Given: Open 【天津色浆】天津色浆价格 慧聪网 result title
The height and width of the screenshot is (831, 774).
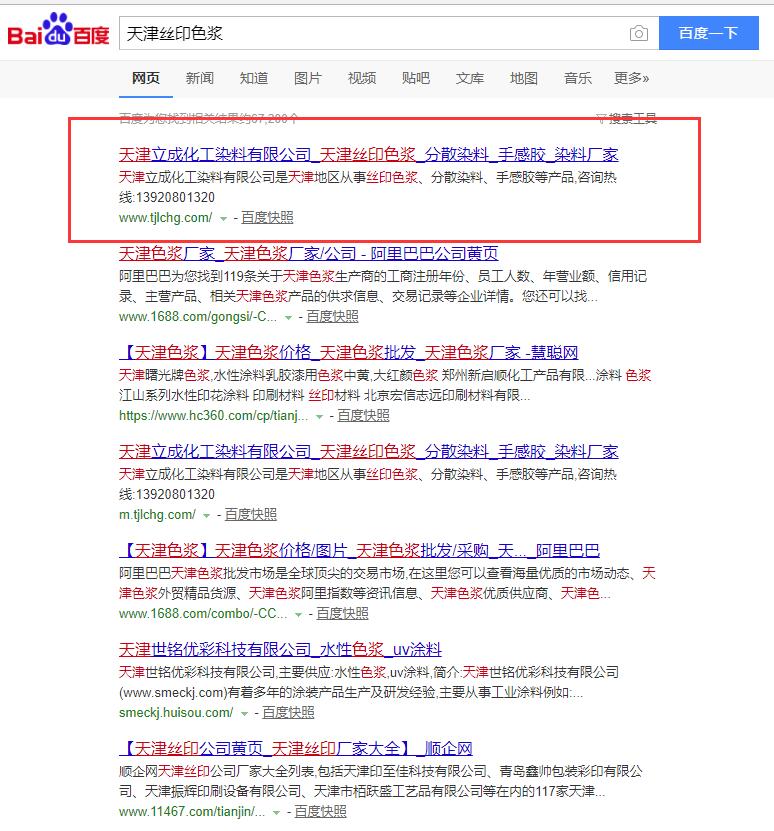Looking at the screenshot, I should click(x=348, y=353).
